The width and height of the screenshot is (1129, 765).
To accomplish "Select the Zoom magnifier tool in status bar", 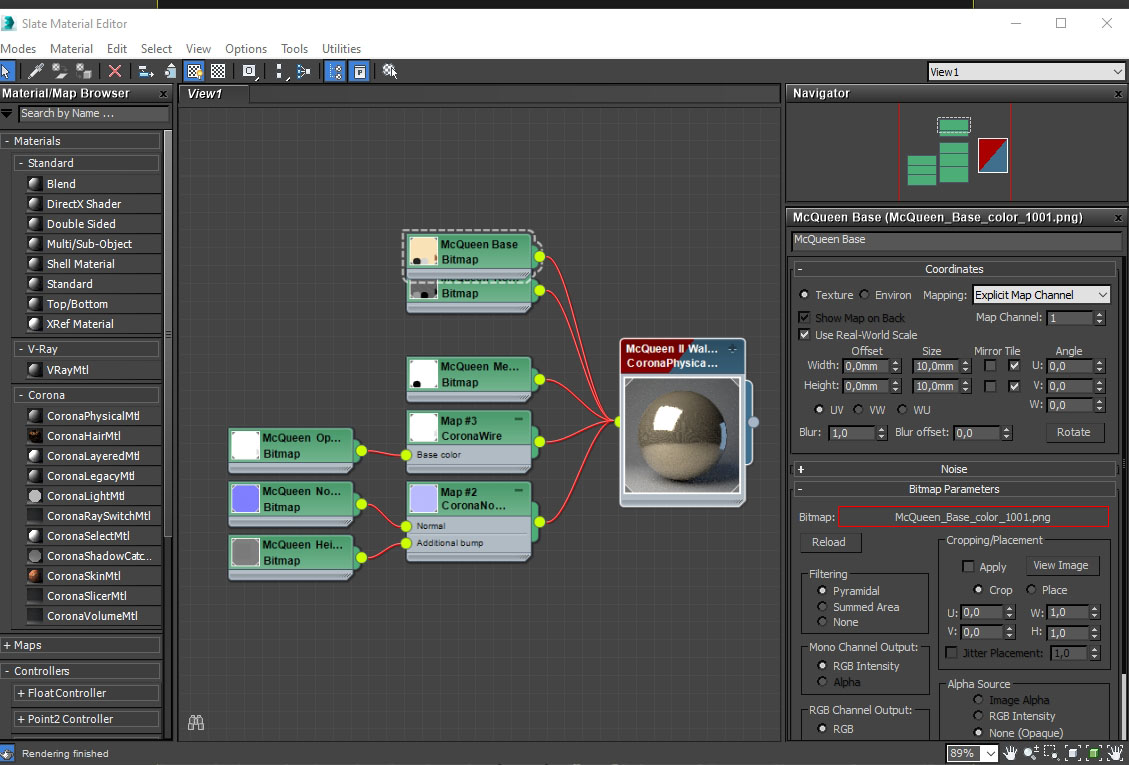I will [x=1032, y=753].
